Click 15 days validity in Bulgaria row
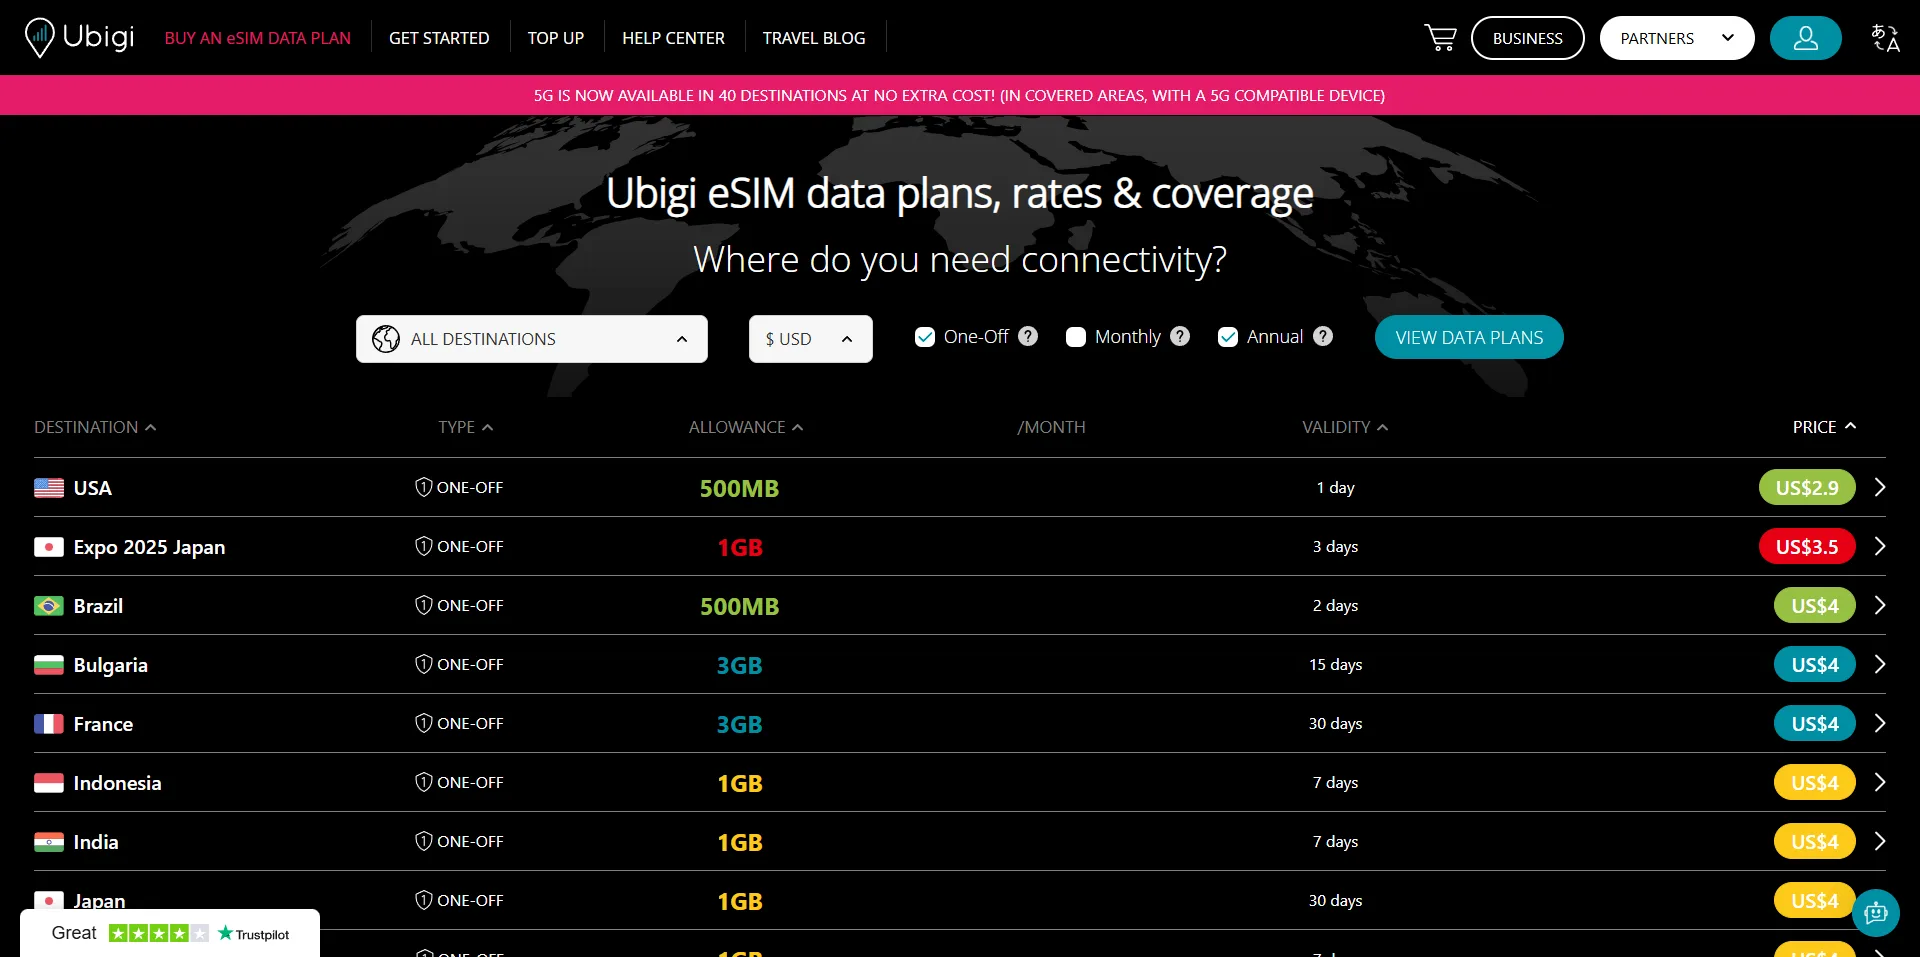 point(1335,664)
